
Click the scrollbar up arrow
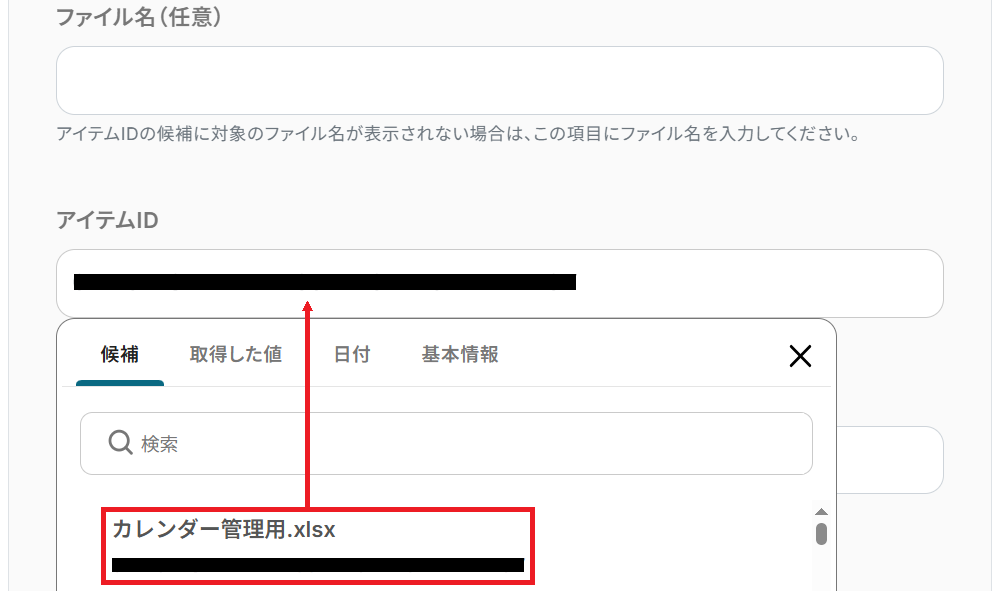point(822,511)
